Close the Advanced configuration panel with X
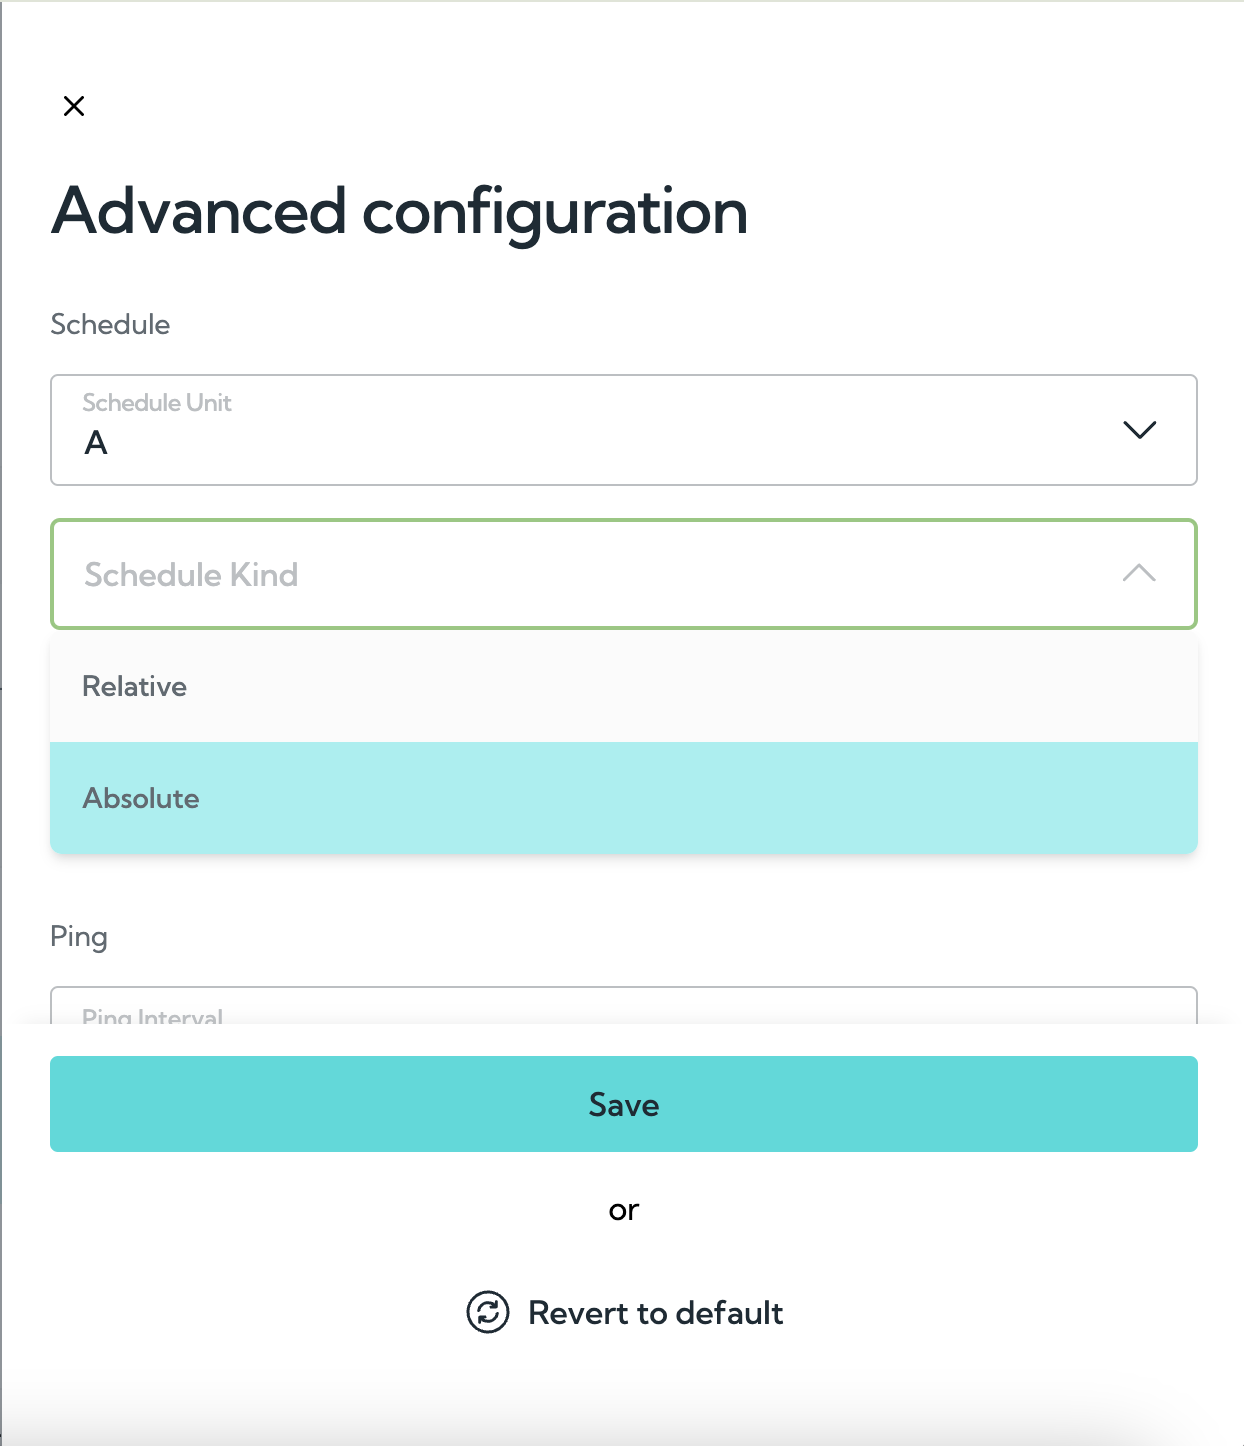This screenshot has width=1244, height=1446. [x=74, y=106]
